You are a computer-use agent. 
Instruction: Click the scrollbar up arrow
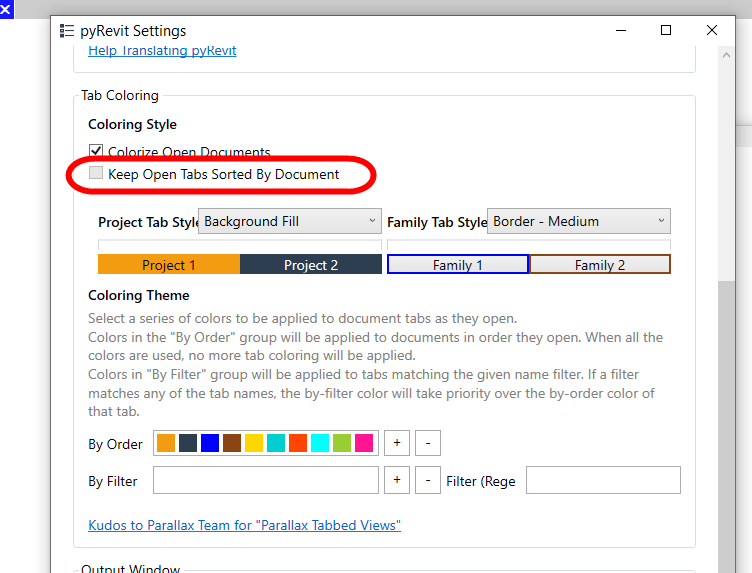click(727, 55)
